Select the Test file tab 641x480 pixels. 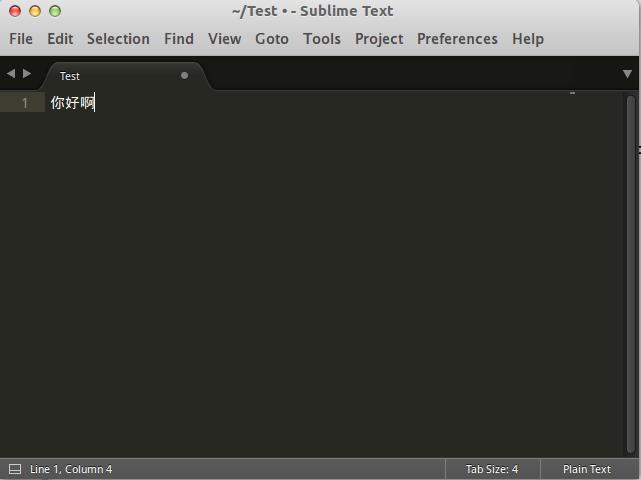pyautogui.click(x=70, y=76)
